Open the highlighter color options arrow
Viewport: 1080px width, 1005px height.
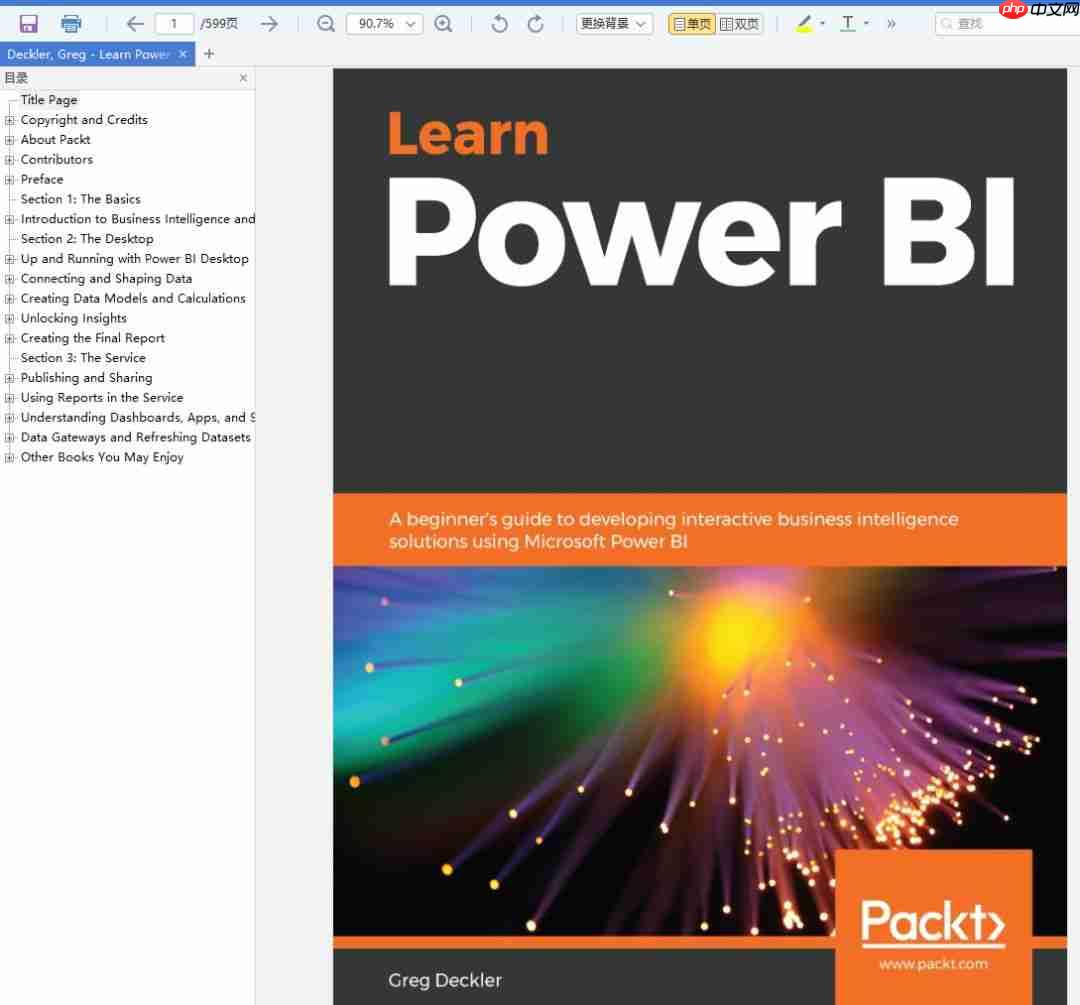click(x=821, y=22)
